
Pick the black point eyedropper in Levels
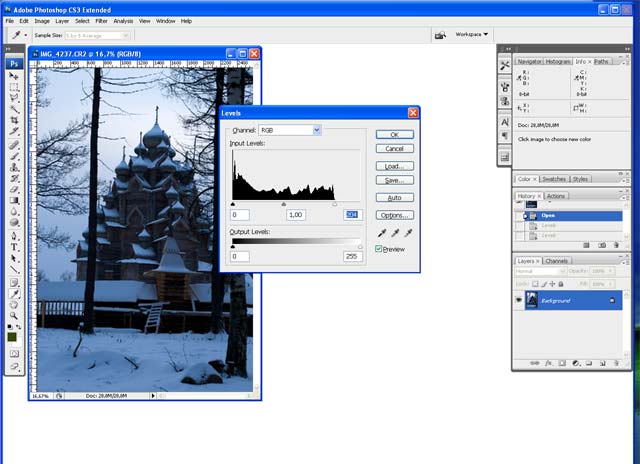coord(383,233)
